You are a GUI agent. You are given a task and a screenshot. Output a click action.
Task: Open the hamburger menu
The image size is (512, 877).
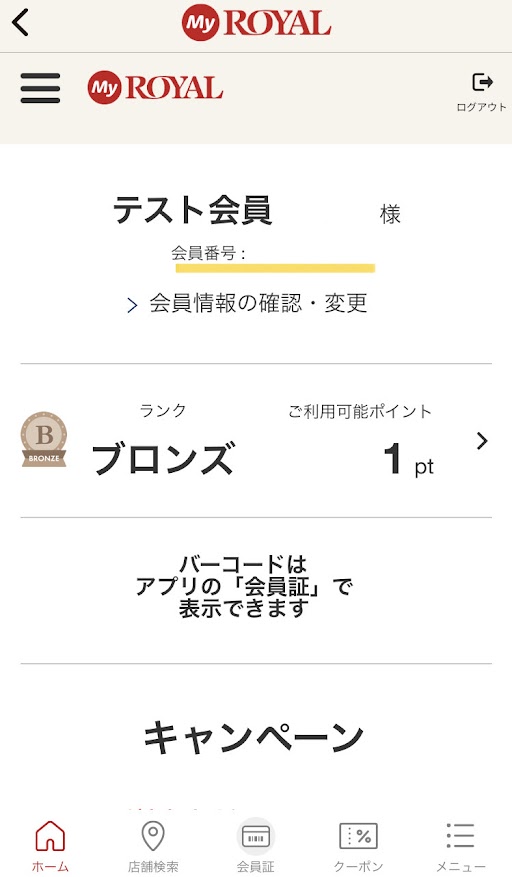40,88
